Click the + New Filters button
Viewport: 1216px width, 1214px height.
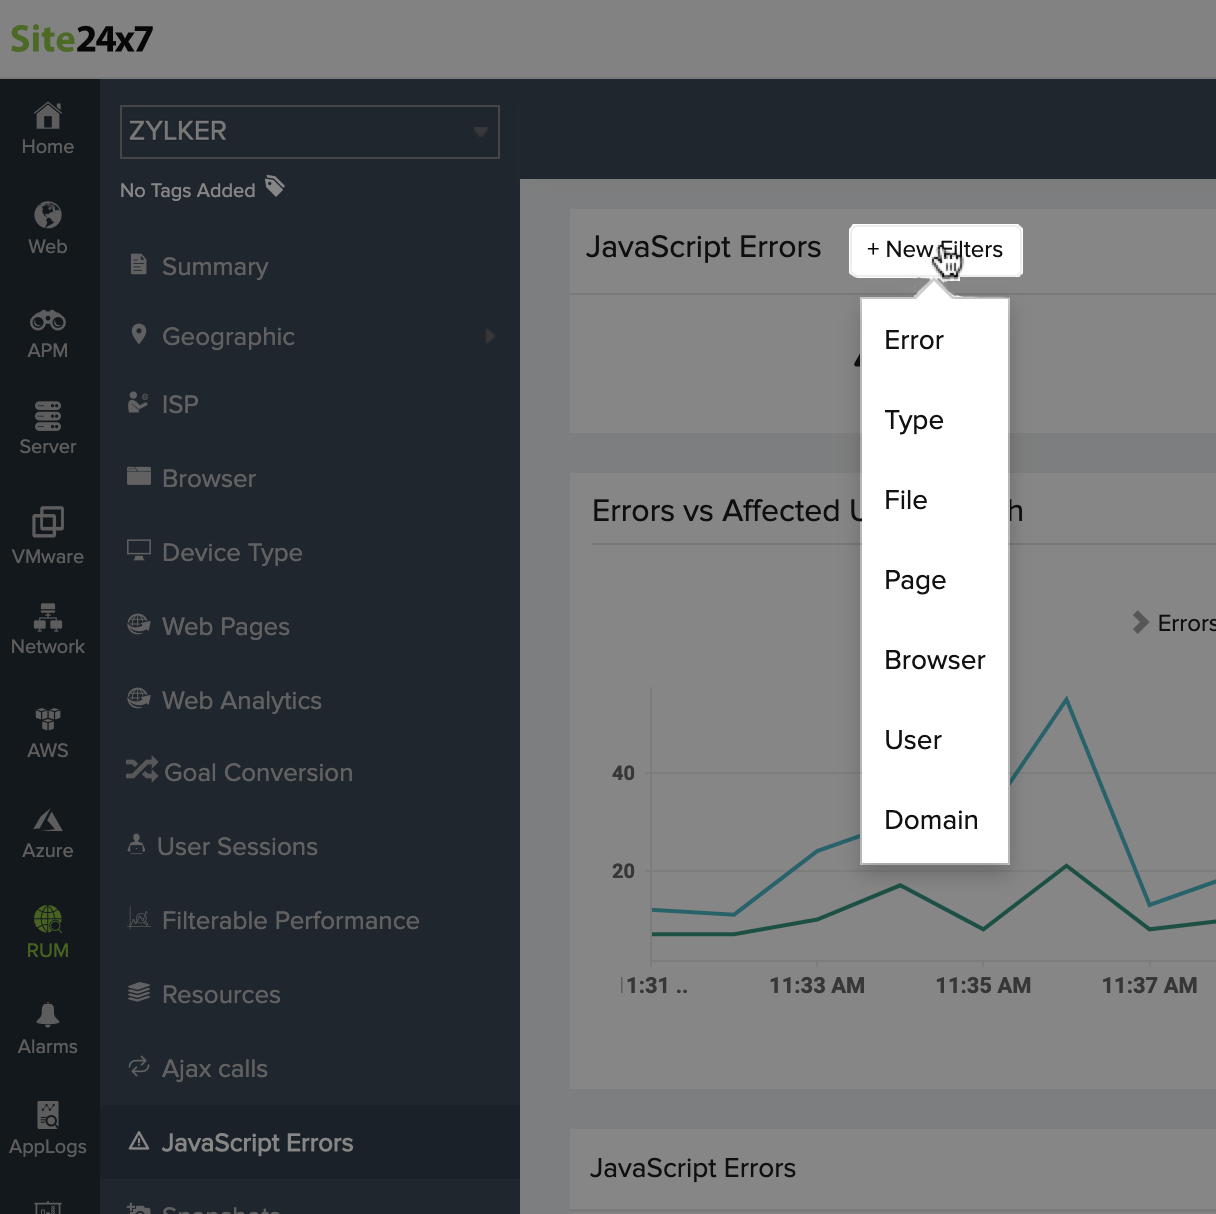point(934,250)
